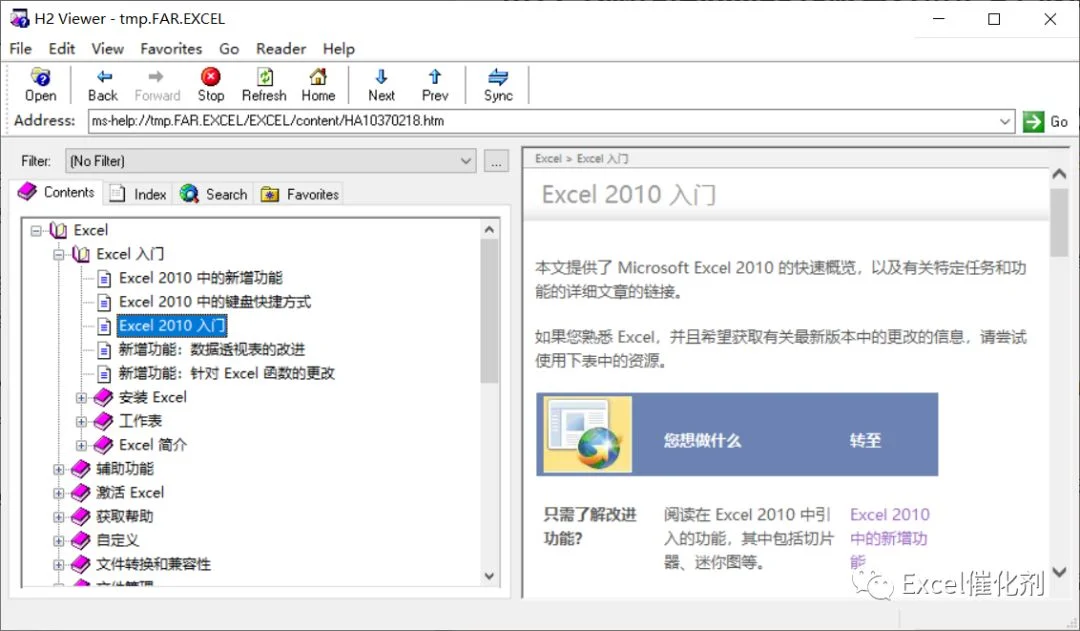Click the Forward arrow icon
The height and width of the screenshot is (631, 1080).
tap(156, 76)
